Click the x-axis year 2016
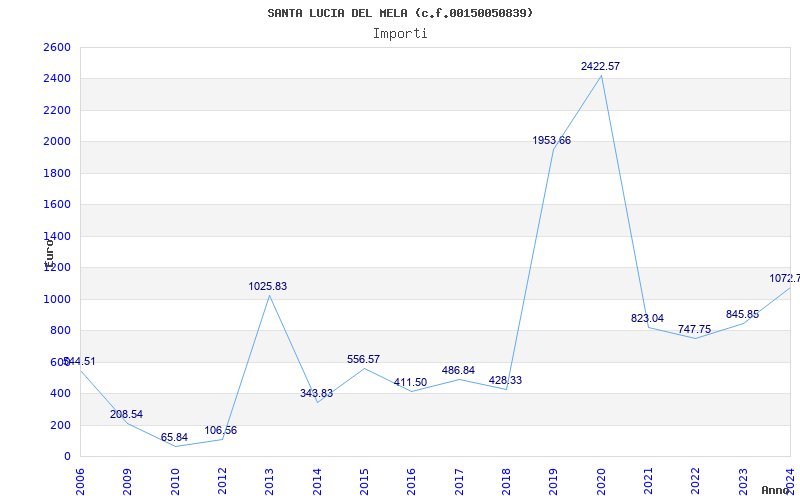This screenshot has width=800, height=500. click(412, 482)
